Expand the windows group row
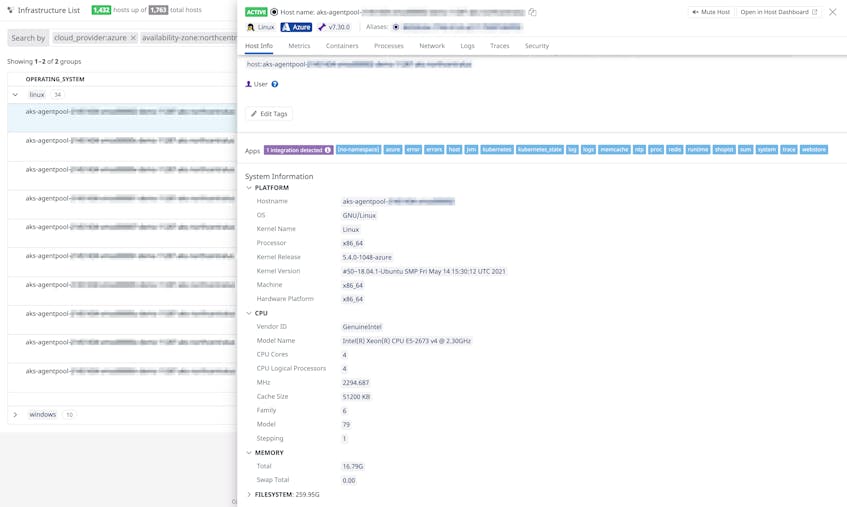Image resolution: width=847 pixels, height=507 pixels. coord(15,415)
